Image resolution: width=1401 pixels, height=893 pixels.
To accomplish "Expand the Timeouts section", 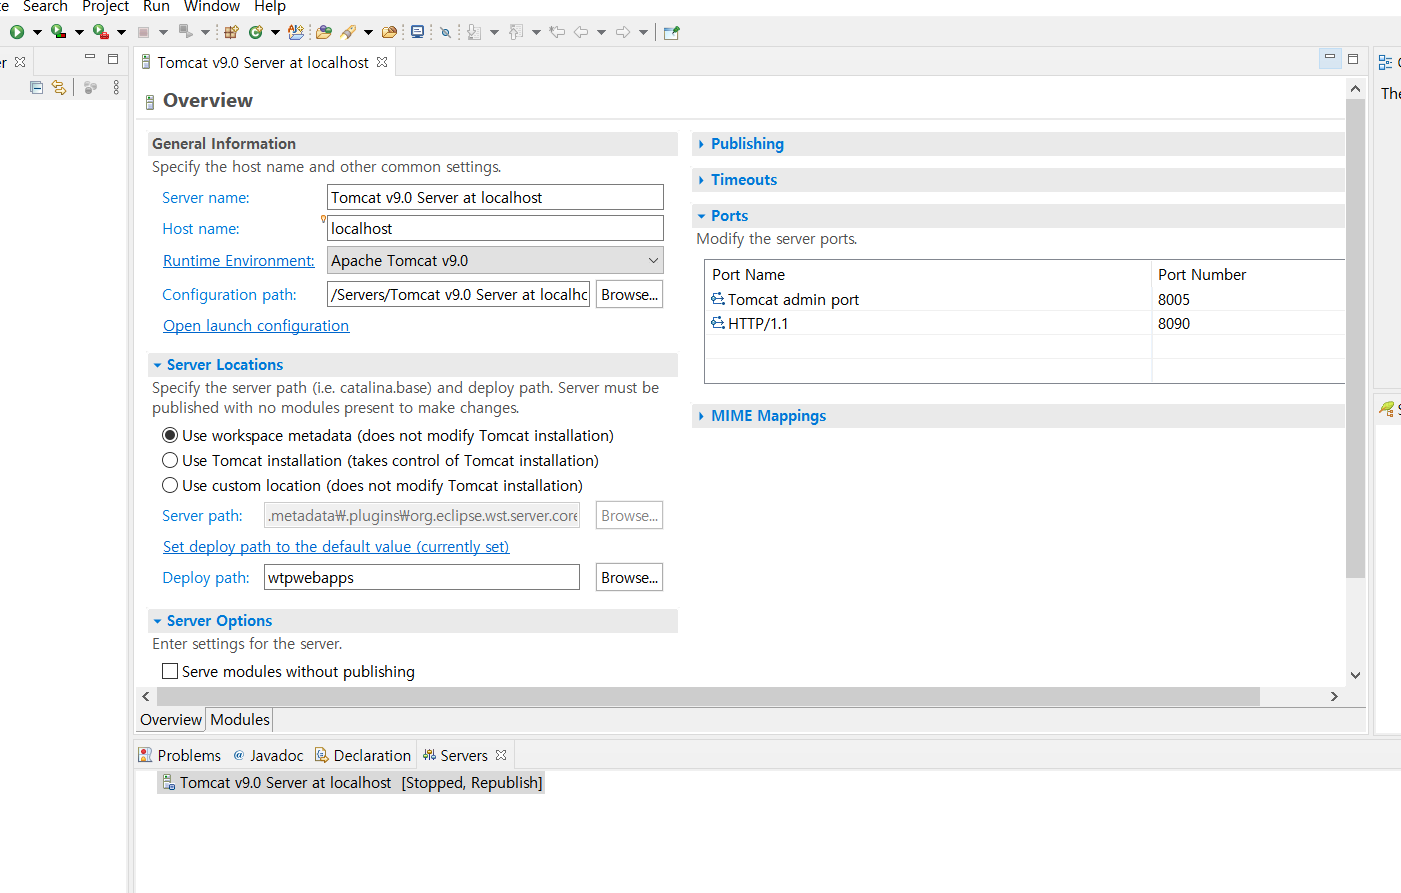I will 701,180.
